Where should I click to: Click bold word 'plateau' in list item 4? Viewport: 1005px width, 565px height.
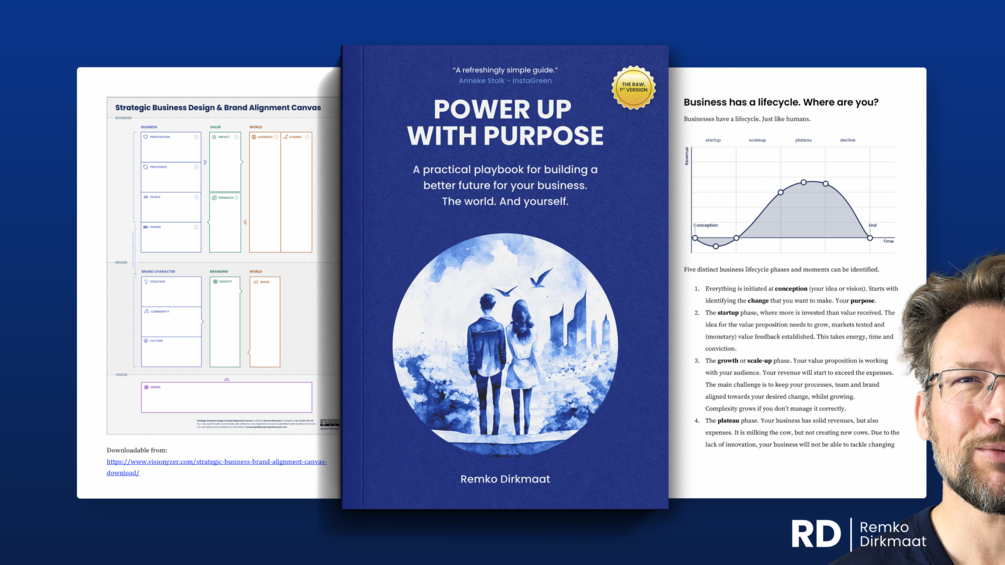728,421
